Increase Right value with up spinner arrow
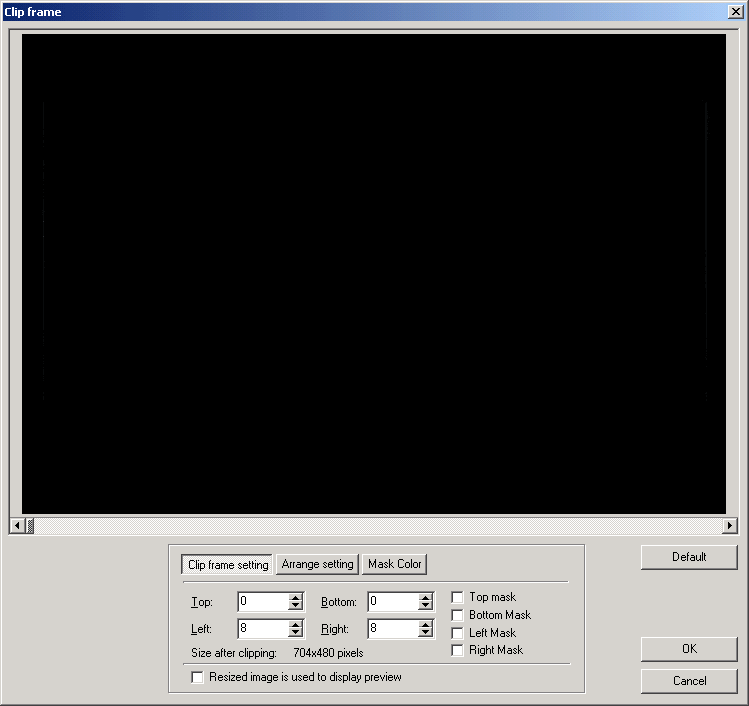Viewport: 749px width, 706px height. click(x=425, y=624)
